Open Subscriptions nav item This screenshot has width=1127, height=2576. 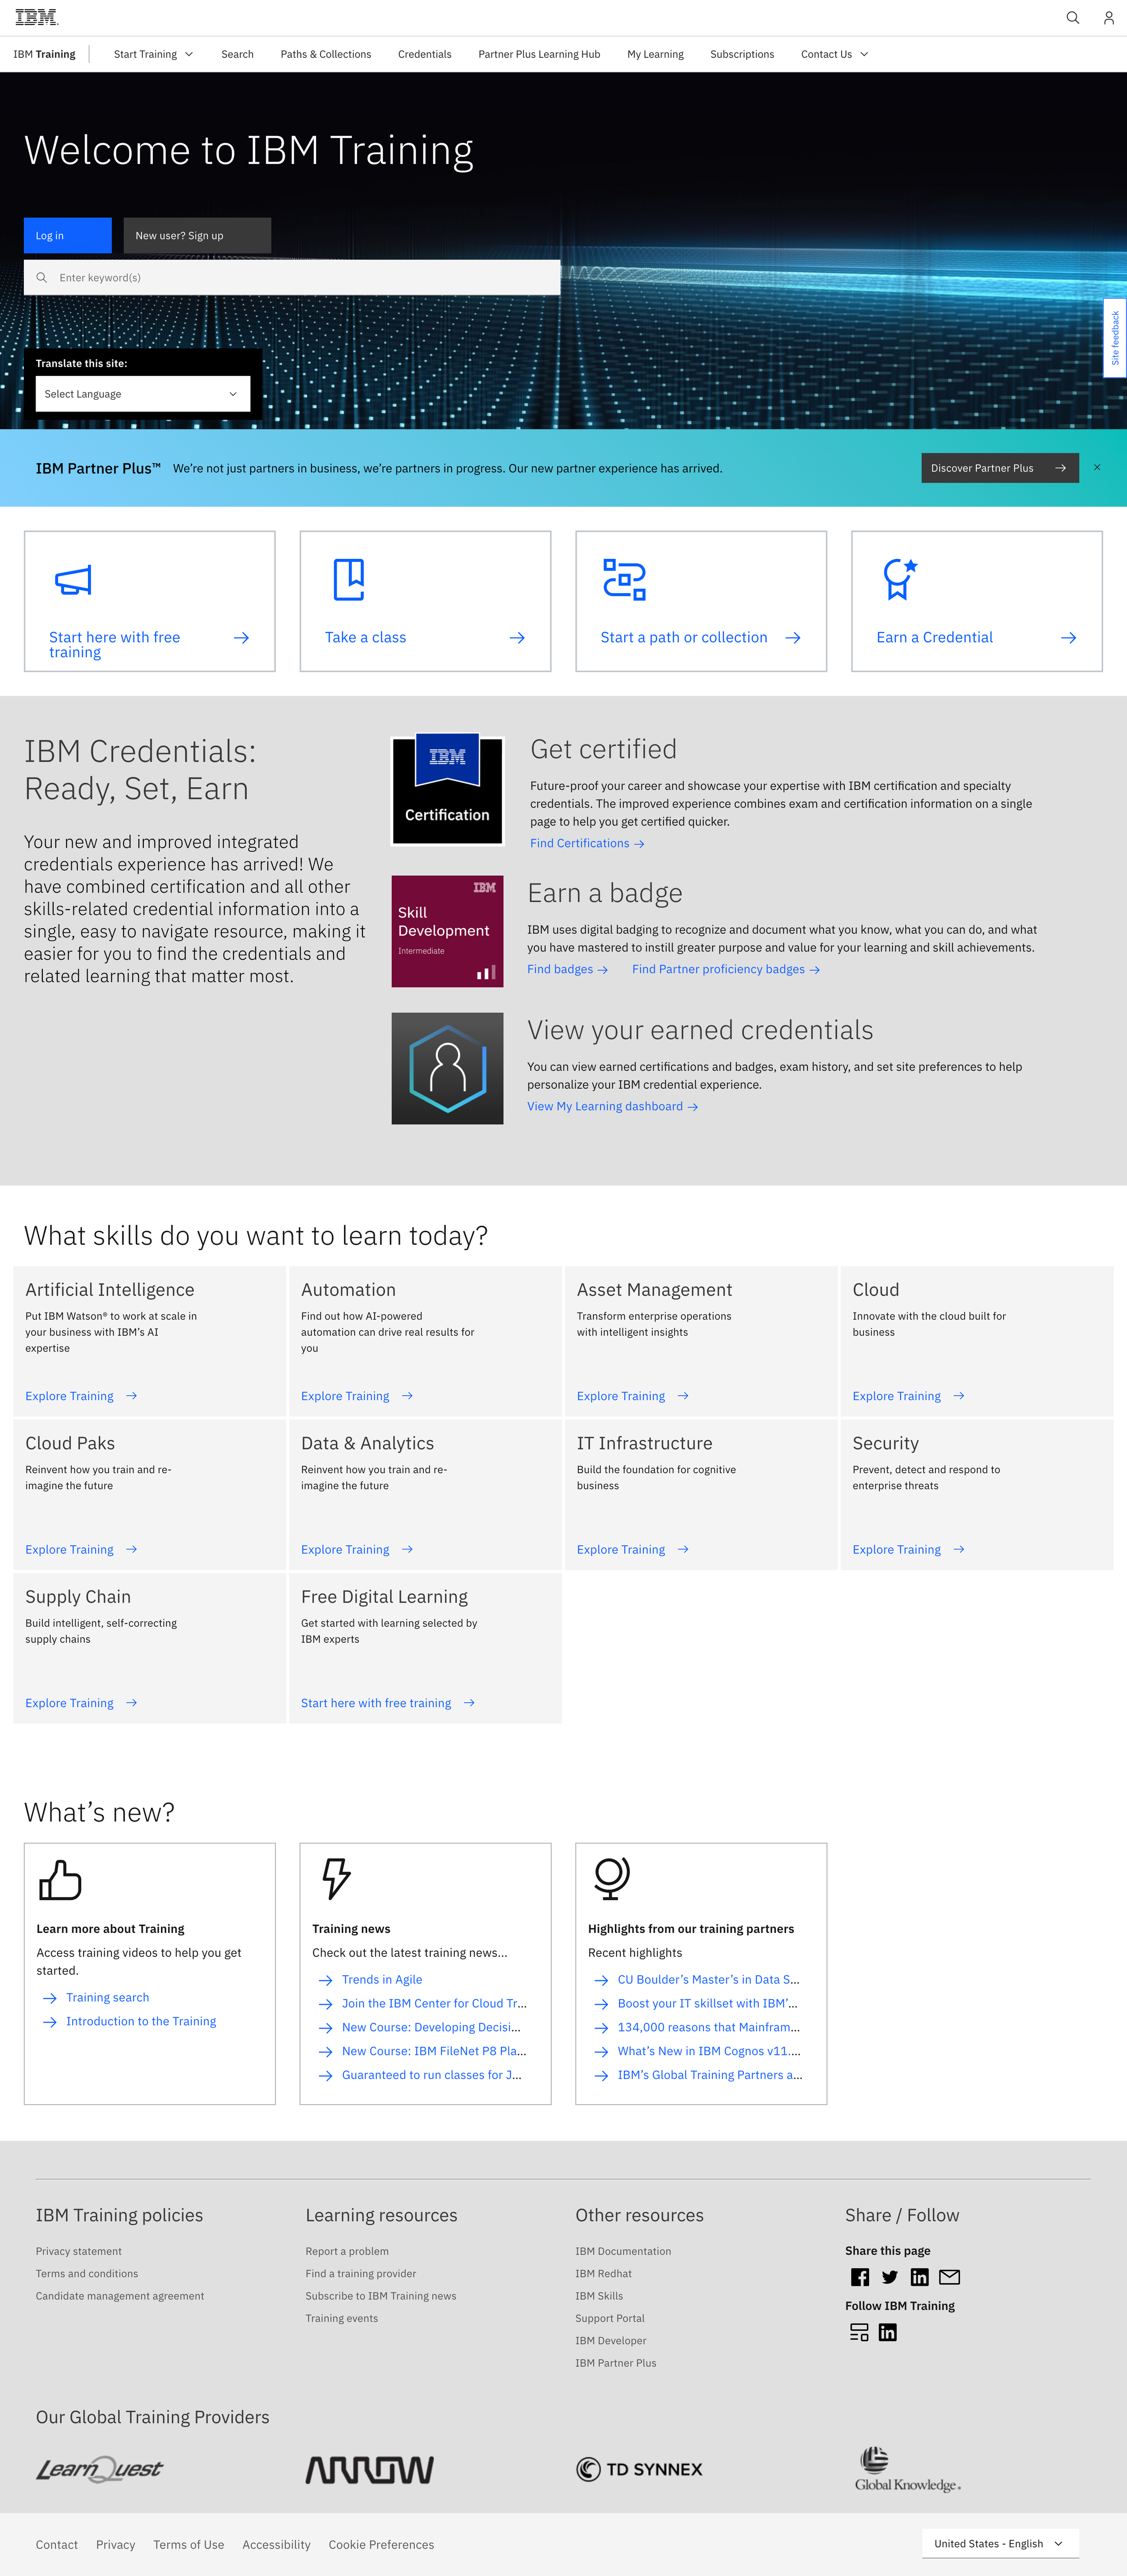(x=742, y=54)
